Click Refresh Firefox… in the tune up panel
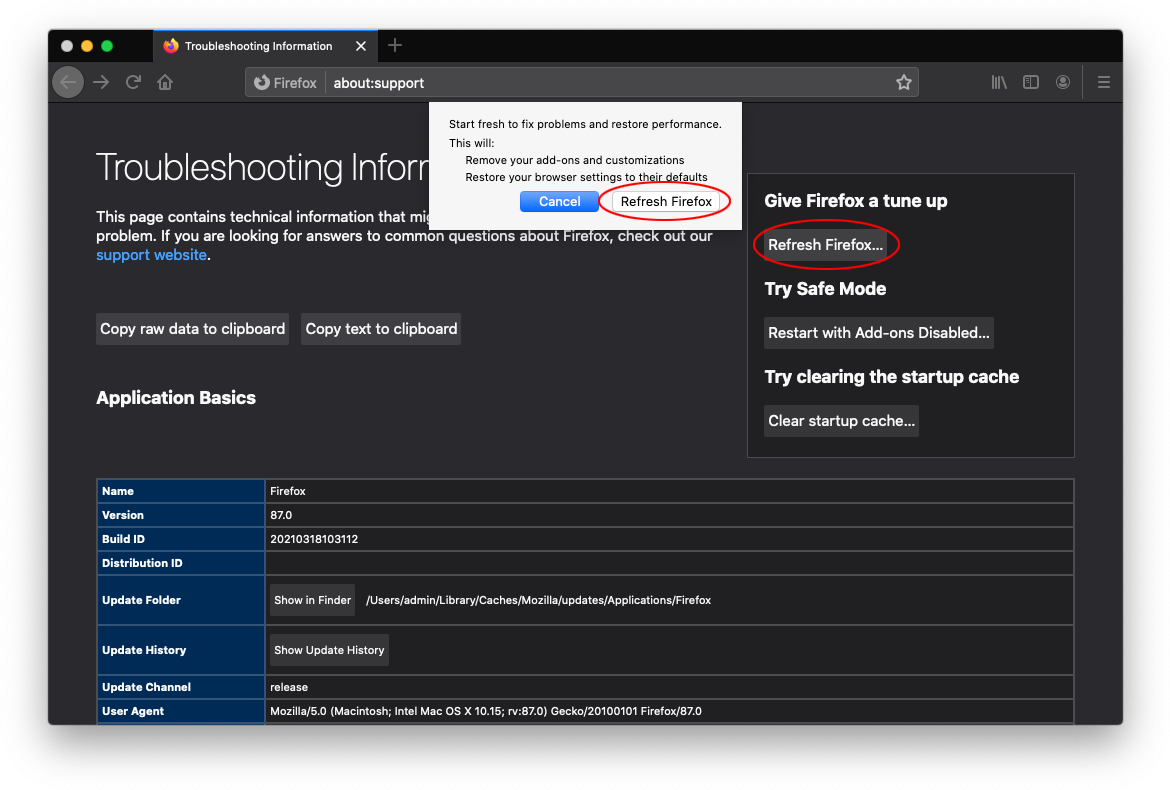The image size is (1170, 790). point(825,245)
